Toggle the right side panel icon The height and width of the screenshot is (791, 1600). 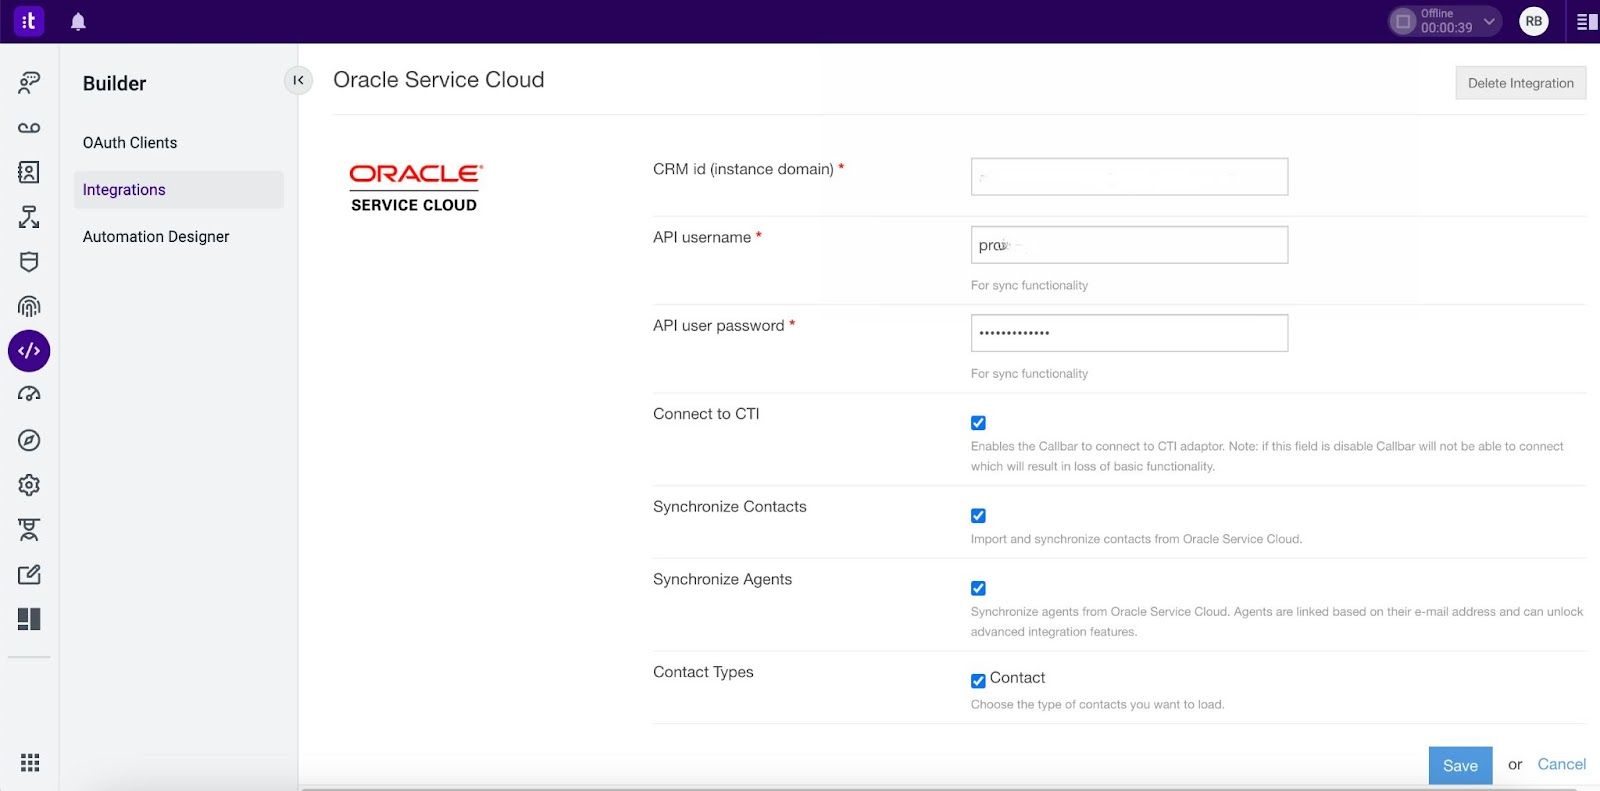1587,21
